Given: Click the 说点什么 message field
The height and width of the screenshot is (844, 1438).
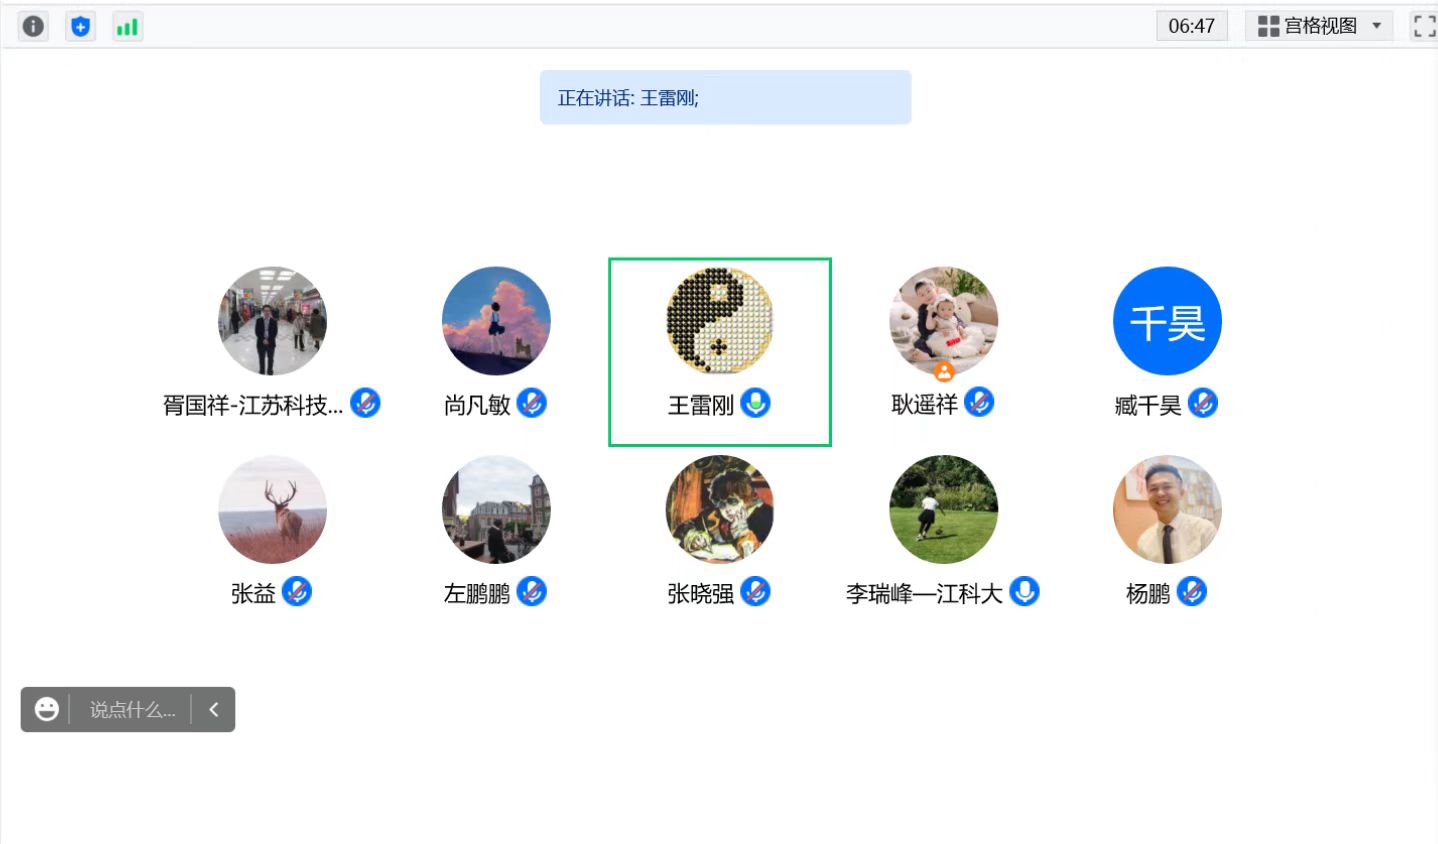Looking at the screenshot, I should click(132, 709).
